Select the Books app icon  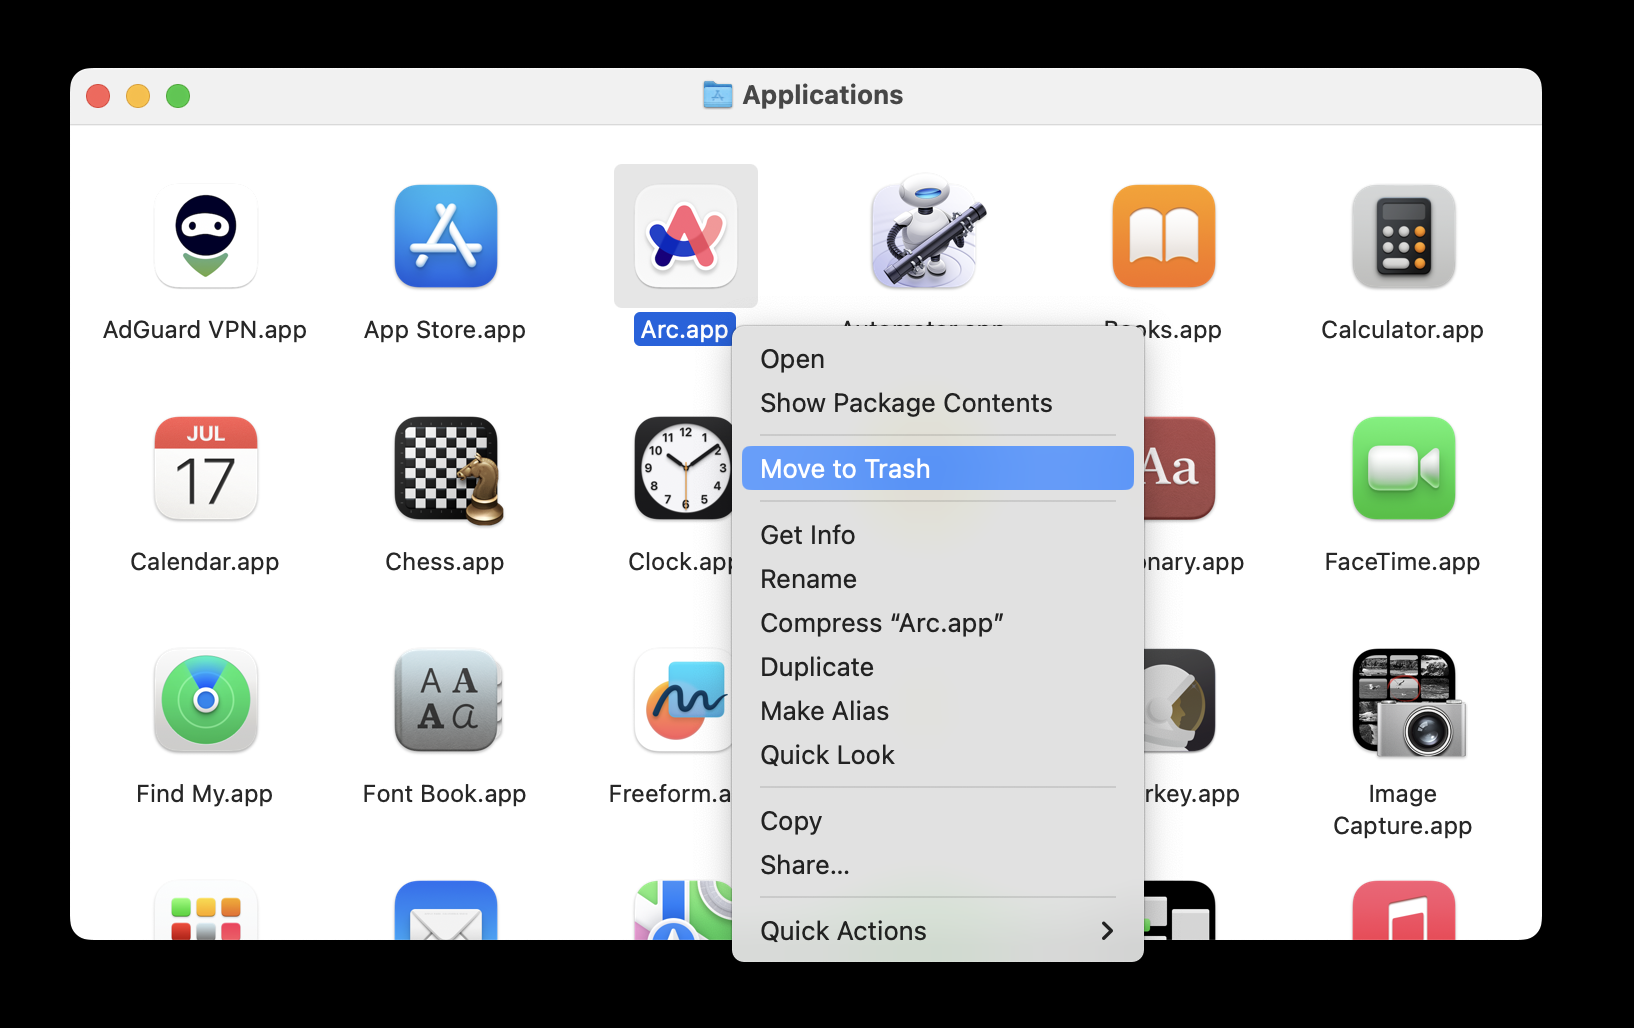[x=1163, y=236]
